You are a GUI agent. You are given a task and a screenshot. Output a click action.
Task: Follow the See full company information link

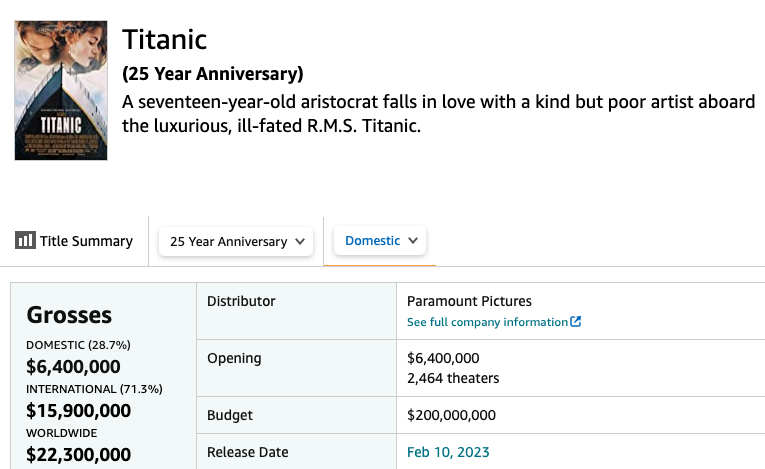click(x=487, y=322)
